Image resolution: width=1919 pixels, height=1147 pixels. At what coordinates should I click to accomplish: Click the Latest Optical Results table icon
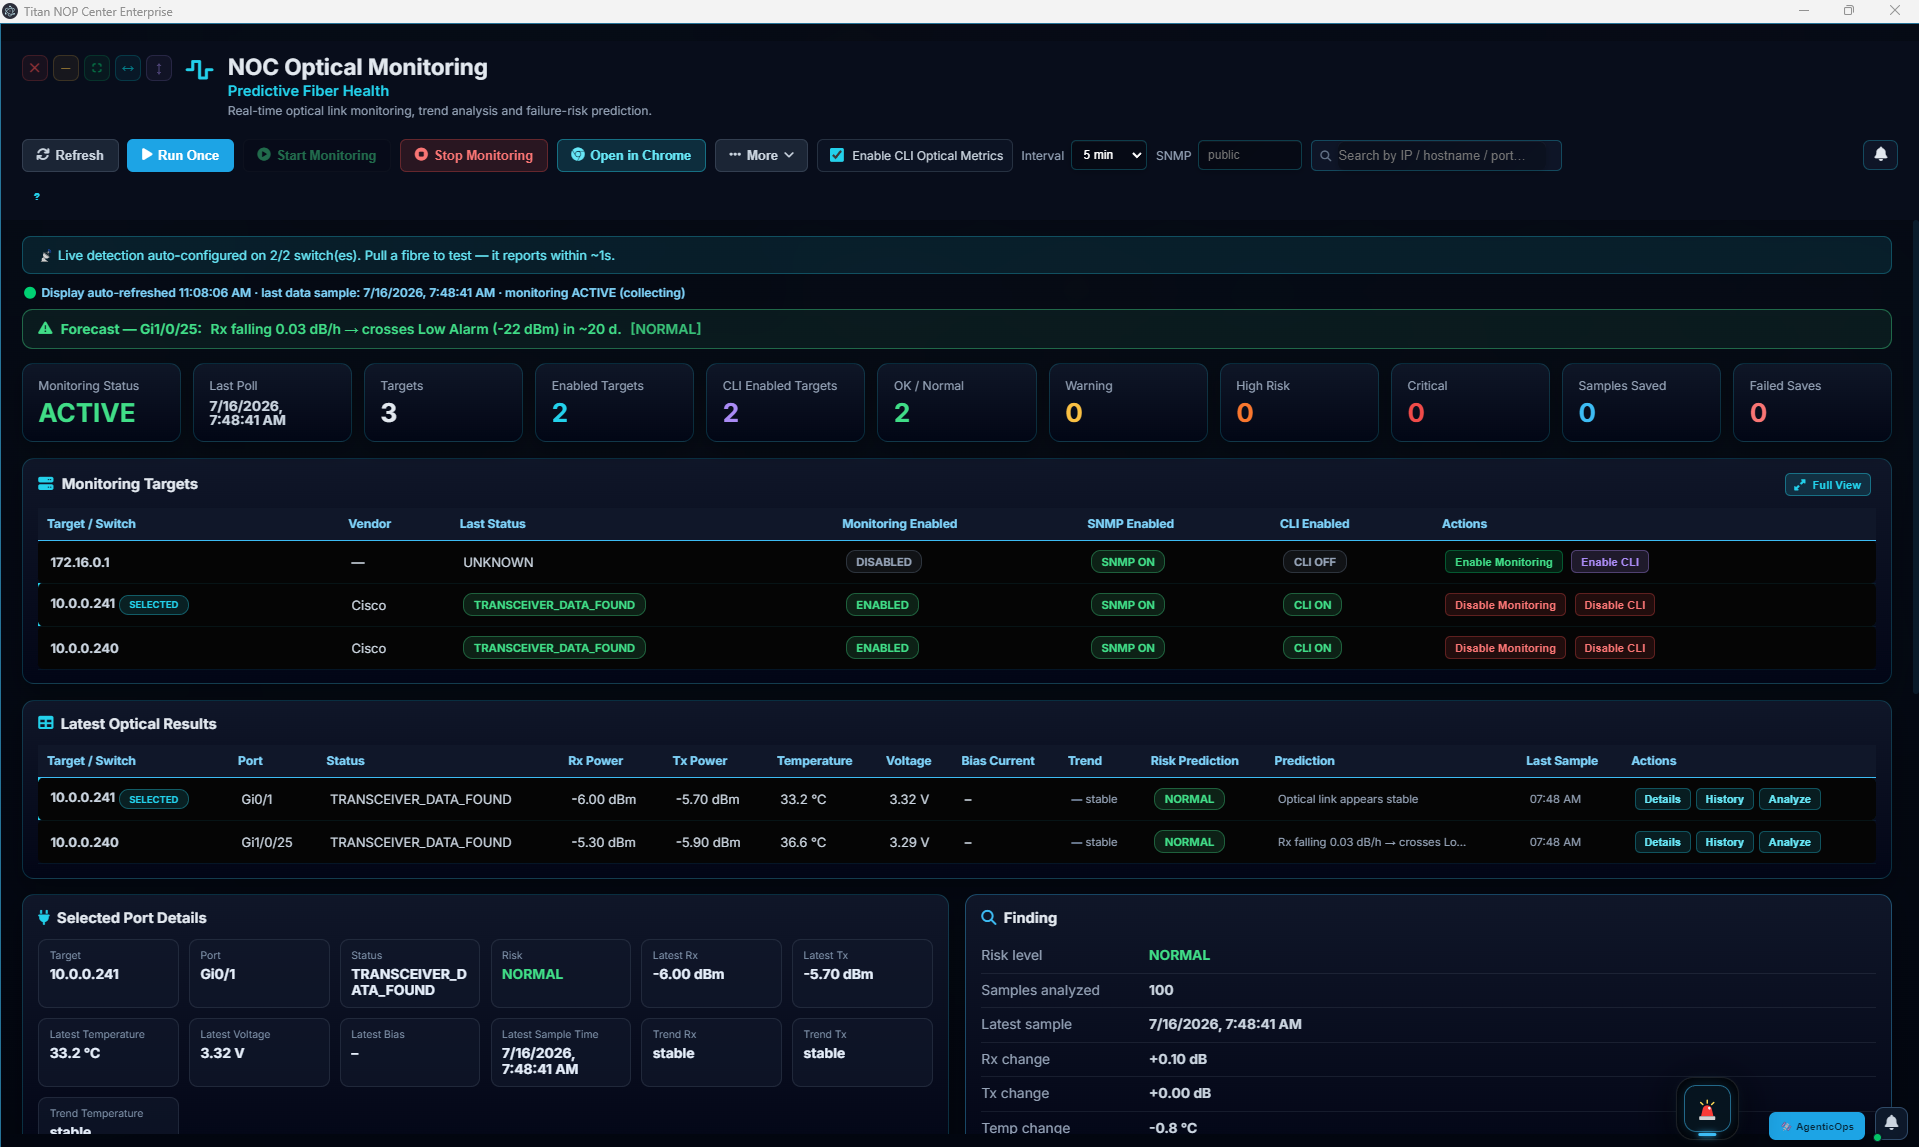(46, 723)
